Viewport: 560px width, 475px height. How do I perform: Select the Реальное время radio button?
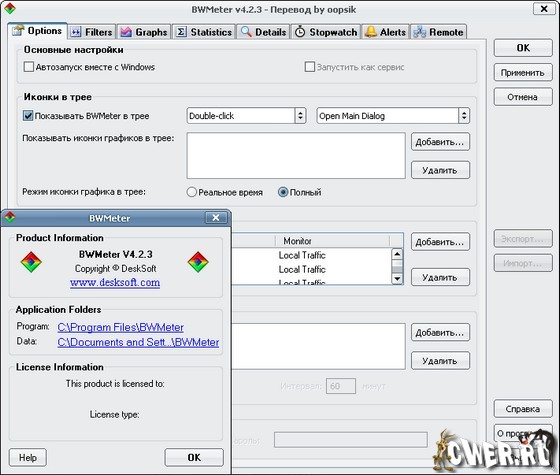(191, 192)
